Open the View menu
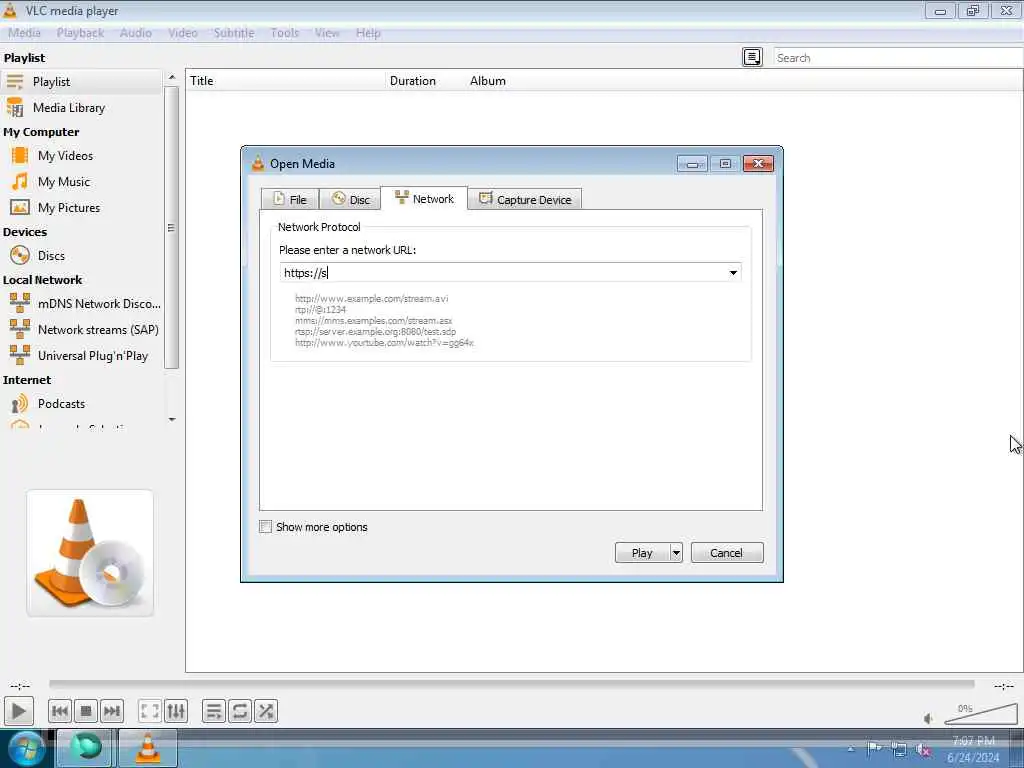Viewport: 1024px width, 768px height. coord(327,33)
